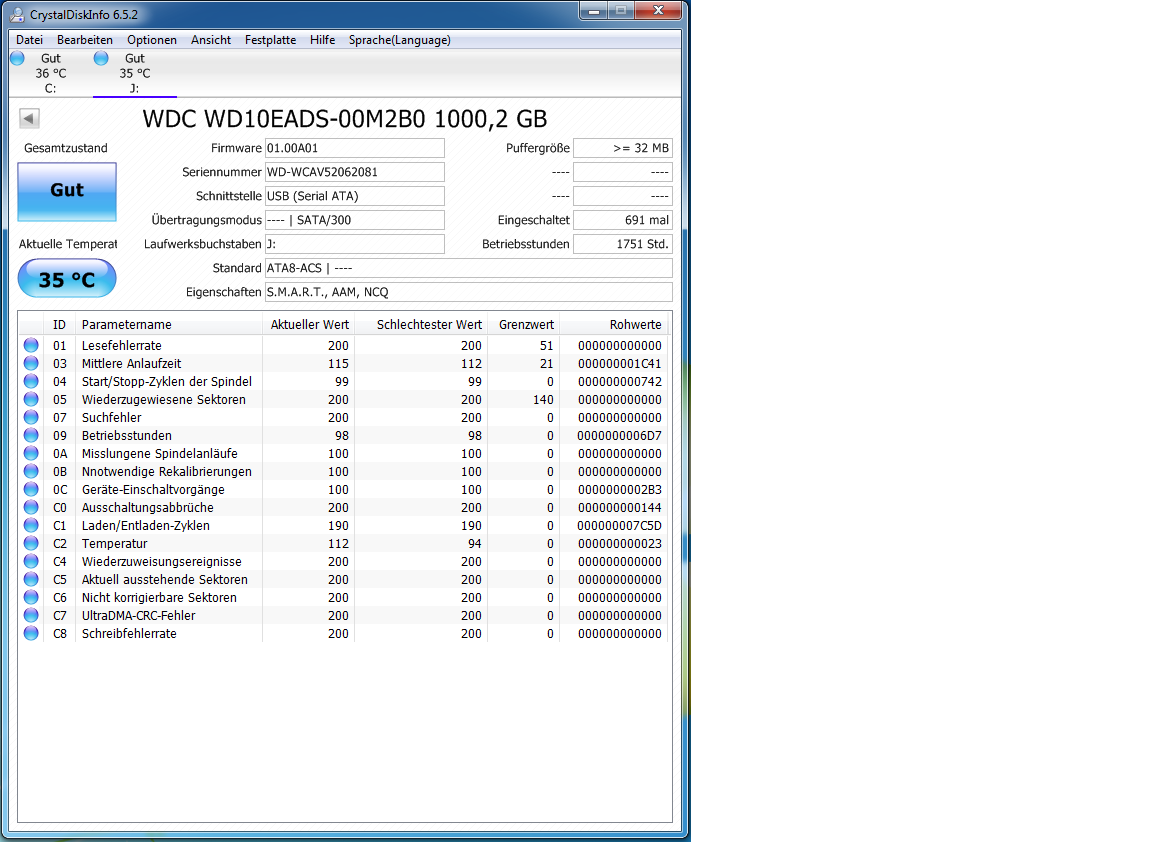Viewport: 1152px width, 842px height.
Task: Click status icon for Ausschaltungsabbrüche row
Action: (x=31, y=507)
